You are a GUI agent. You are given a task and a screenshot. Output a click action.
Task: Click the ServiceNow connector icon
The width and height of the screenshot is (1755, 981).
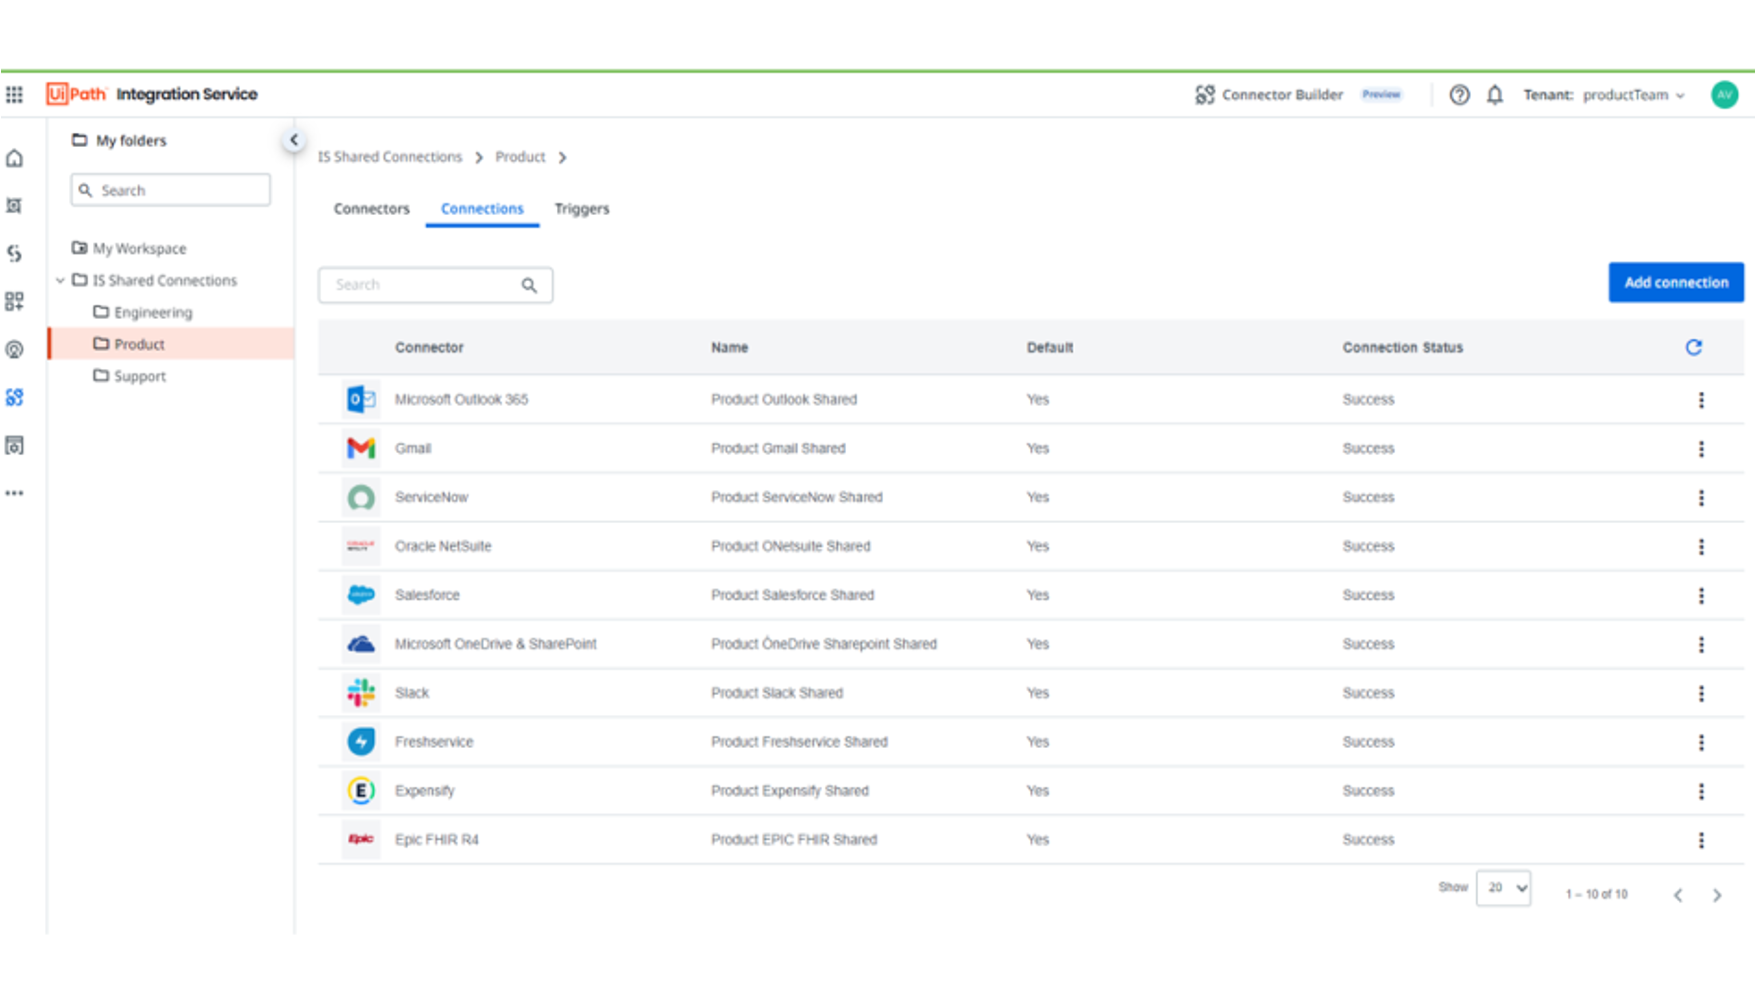click(361, 497)
